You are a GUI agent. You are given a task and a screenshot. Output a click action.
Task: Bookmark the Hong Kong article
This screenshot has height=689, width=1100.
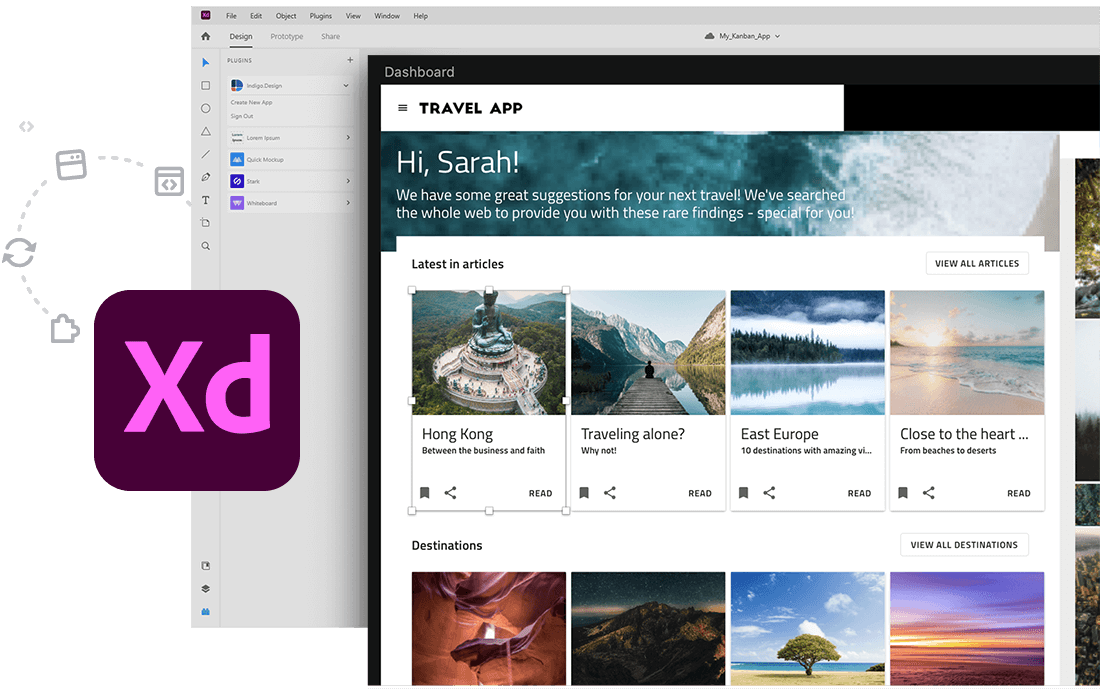click(424, 493)
